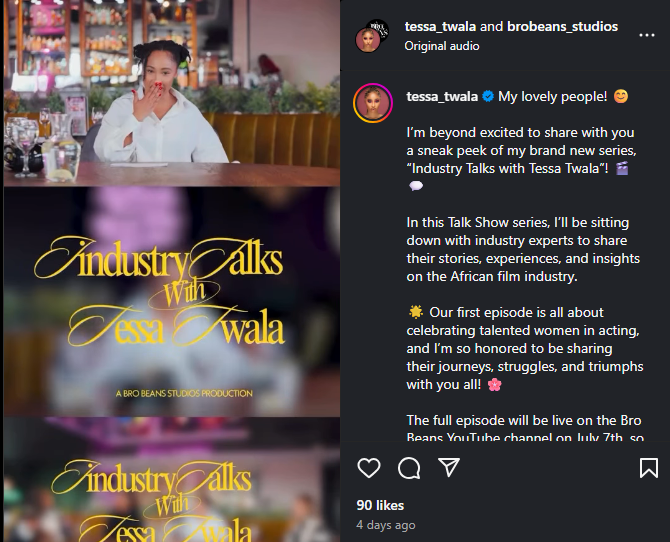
Task: Like the post with the heart icon
Action: click(x=369, y=468)
